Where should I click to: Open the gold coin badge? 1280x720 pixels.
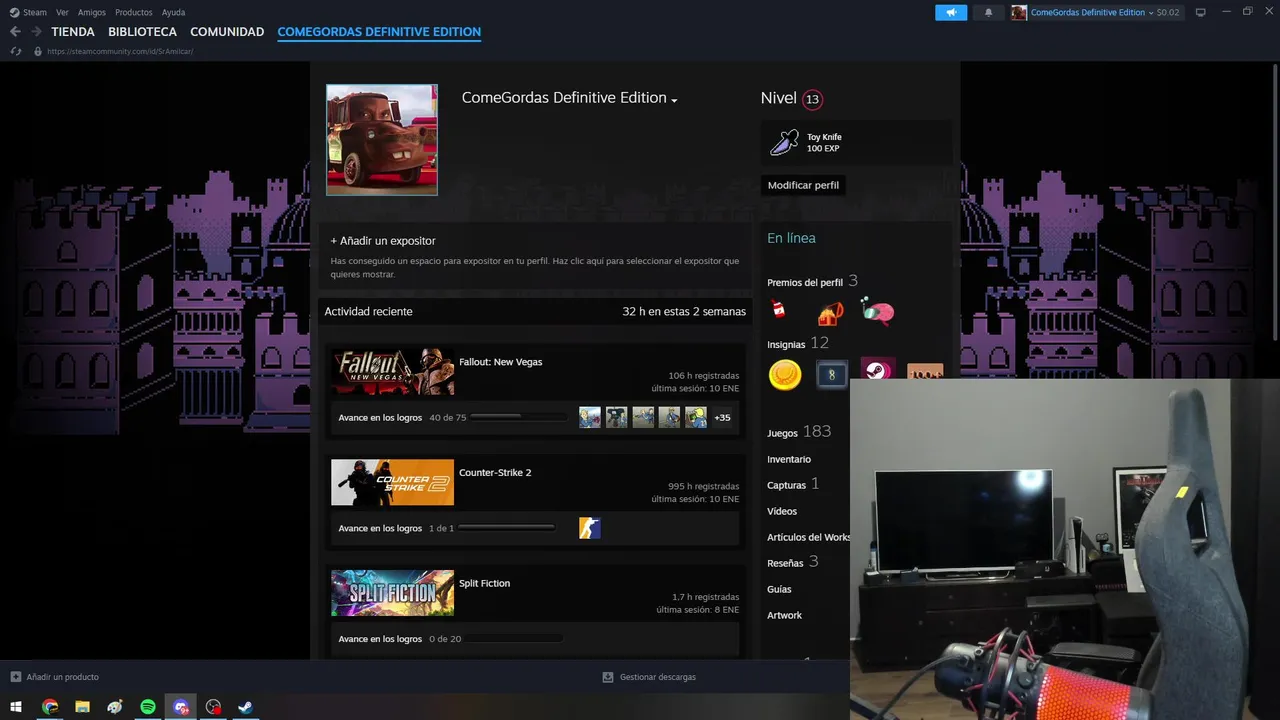click(x=785, y=375)
